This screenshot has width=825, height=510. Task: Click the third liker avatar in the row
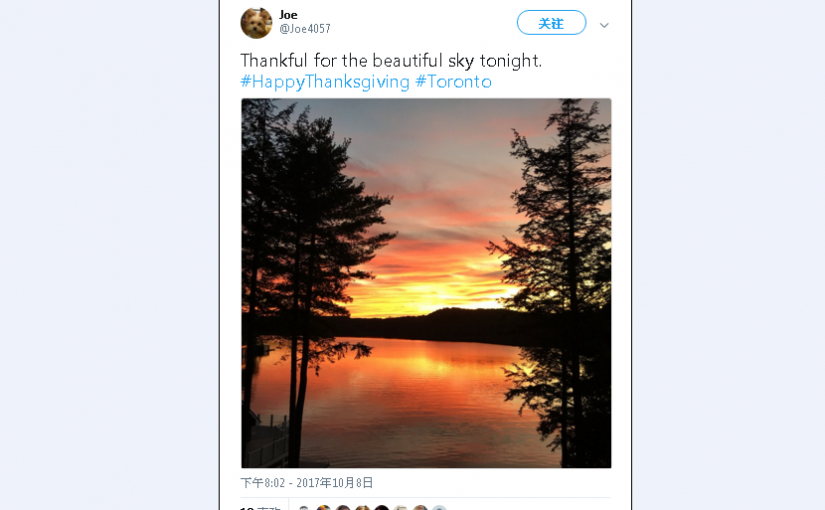[x=343, y=508]
